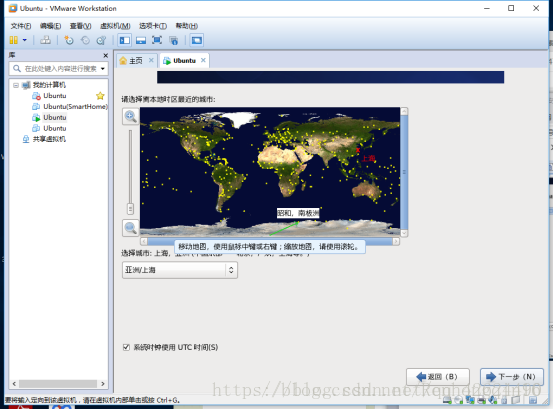Open the message log status bar icon
Screen dimensions: 553x410
(533, 400)
